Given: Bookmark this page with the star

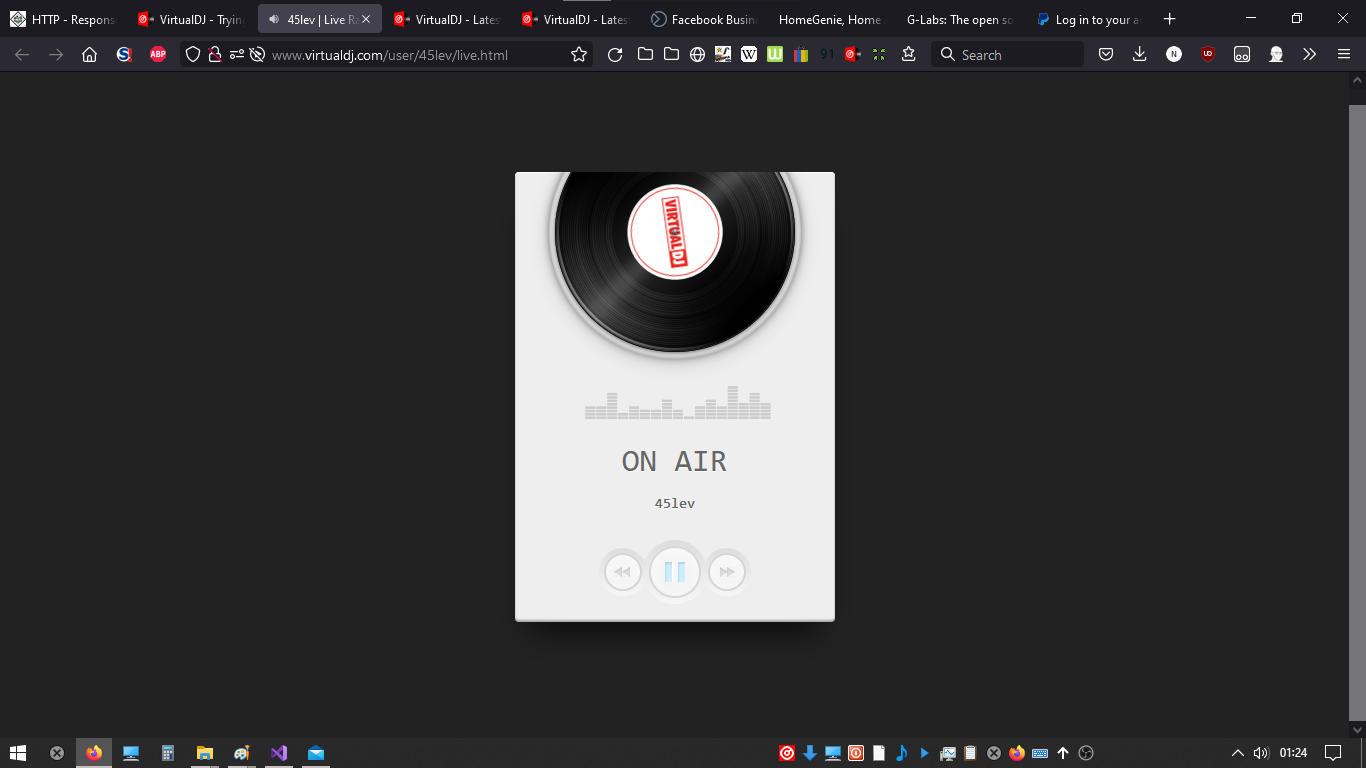Looking at the screenshot, I should [579, 55].
